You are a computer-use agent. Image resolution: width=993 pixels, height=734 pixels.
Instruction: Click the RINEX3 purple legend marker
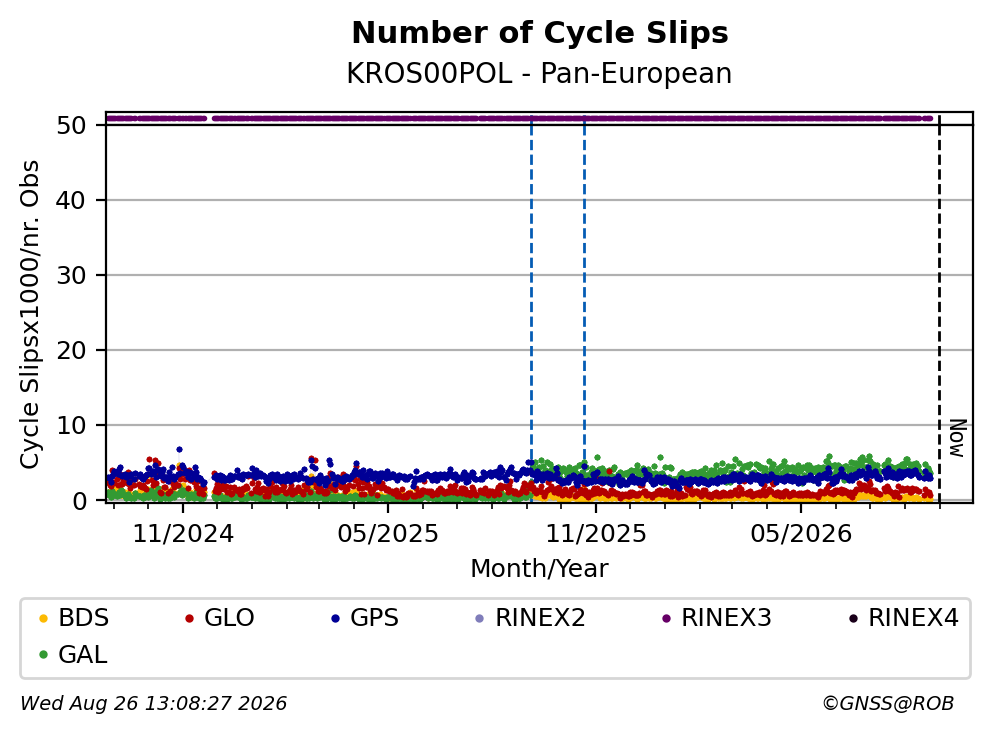click(x=666, y=618)
